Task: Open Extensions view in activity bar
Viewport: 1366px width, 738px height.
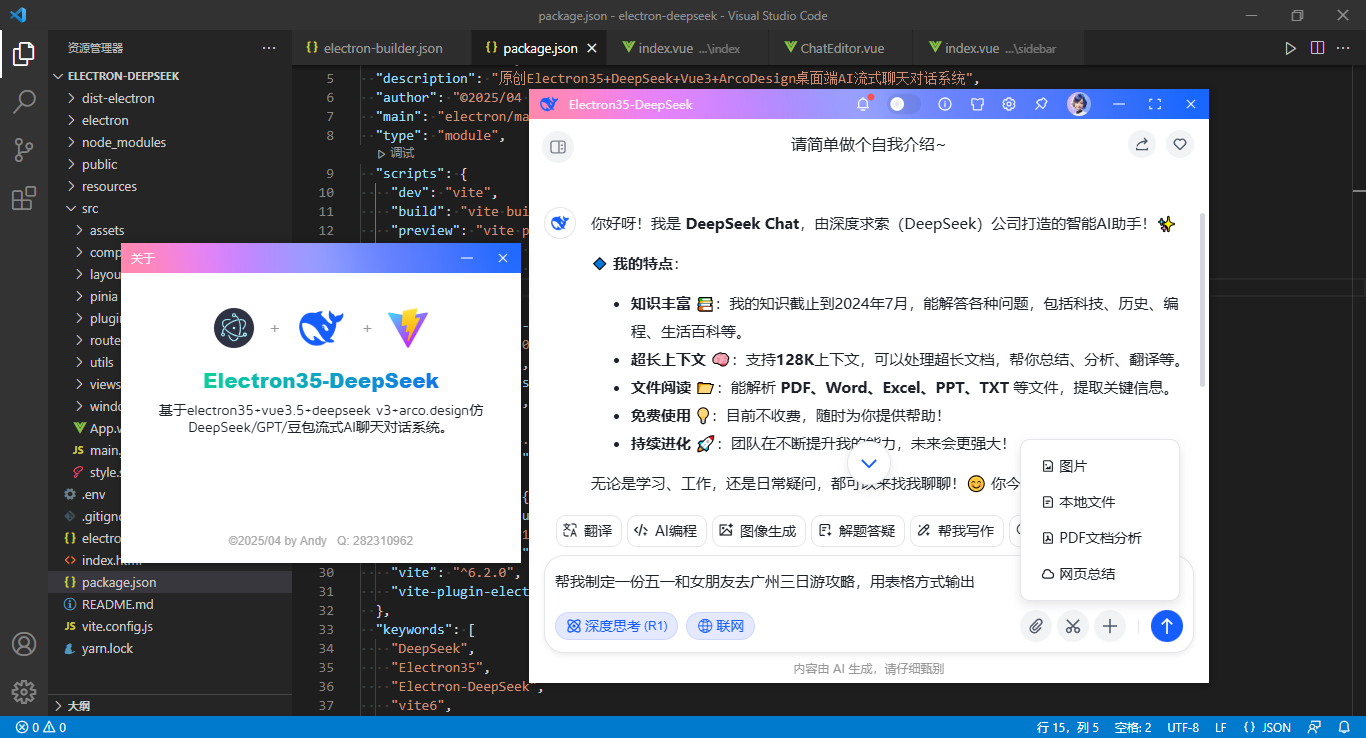Action: [24, 198]
